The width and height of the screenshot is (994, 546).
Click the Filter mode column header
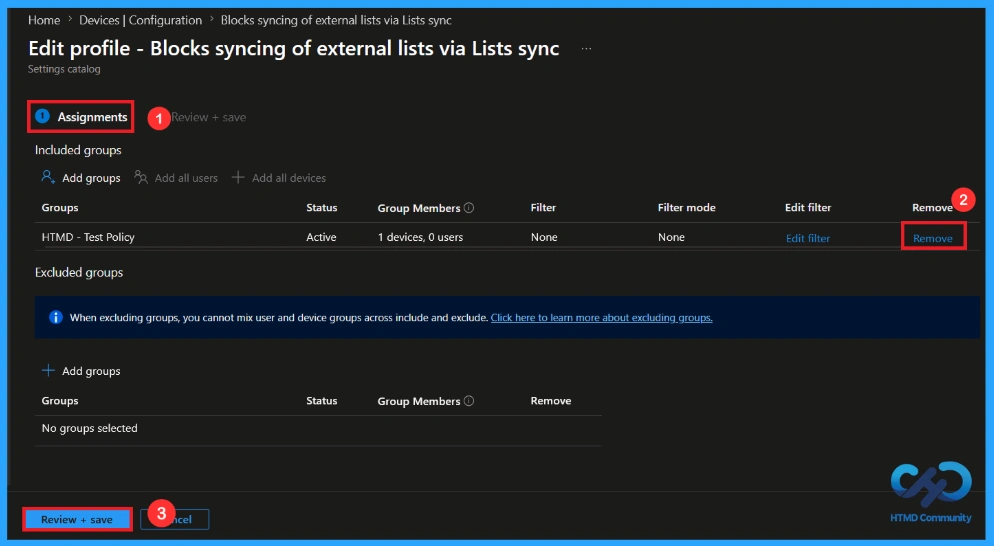click(687, 207)
